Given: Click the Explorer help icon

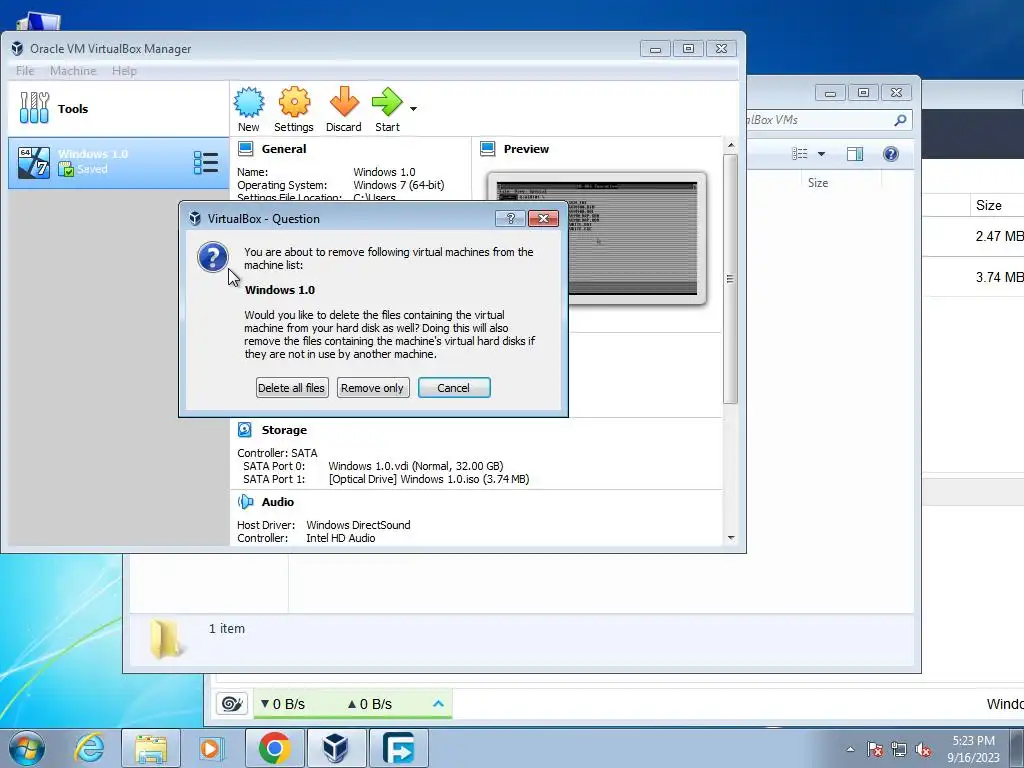Looking at the screenshot, I should pos(891,153).
